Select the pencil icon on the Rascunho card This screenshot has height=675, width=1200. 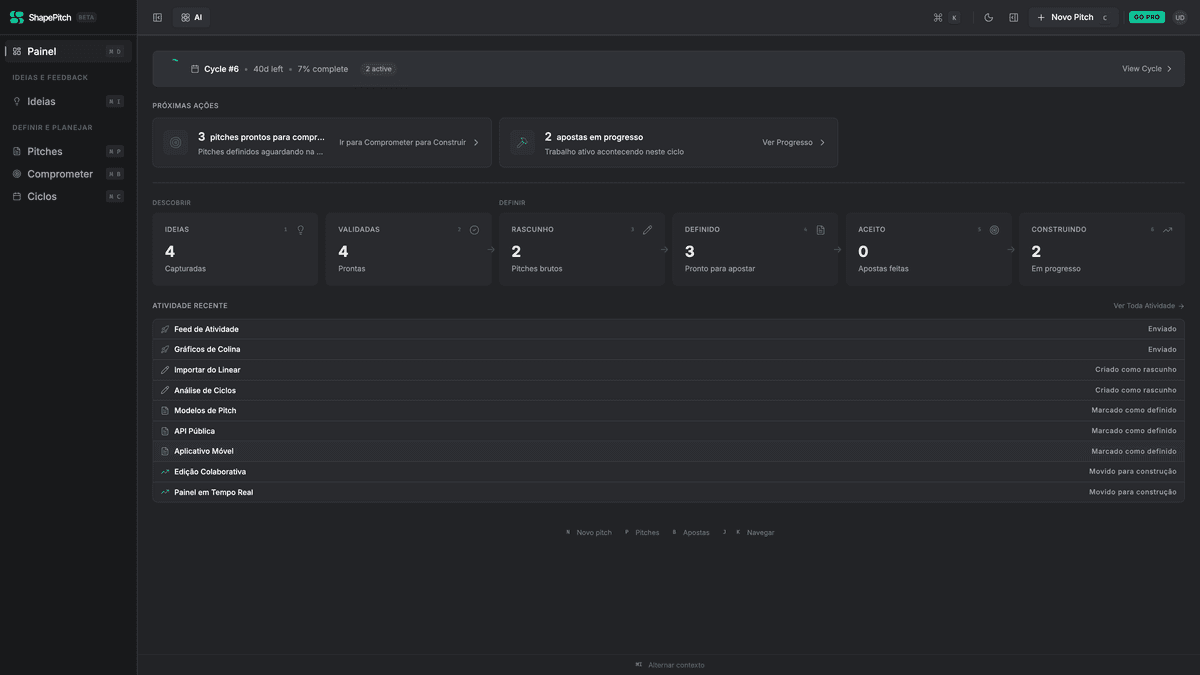(648, 229)
